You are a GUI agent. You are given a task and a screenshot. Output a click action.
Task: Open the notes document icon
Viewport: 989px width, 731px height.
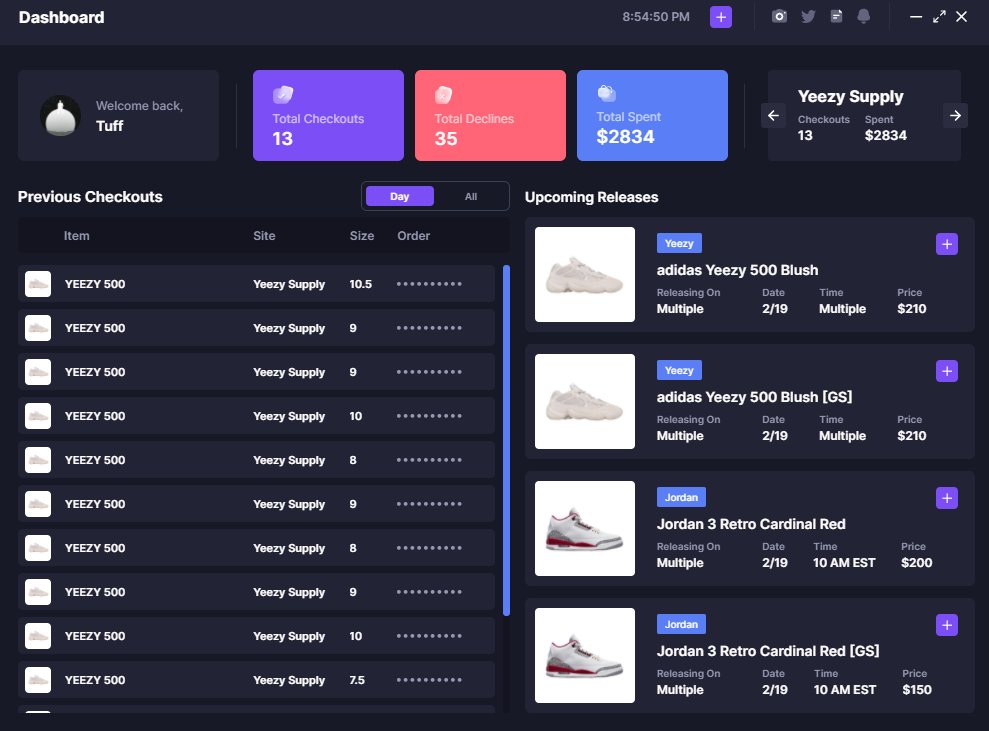(836, 16)
